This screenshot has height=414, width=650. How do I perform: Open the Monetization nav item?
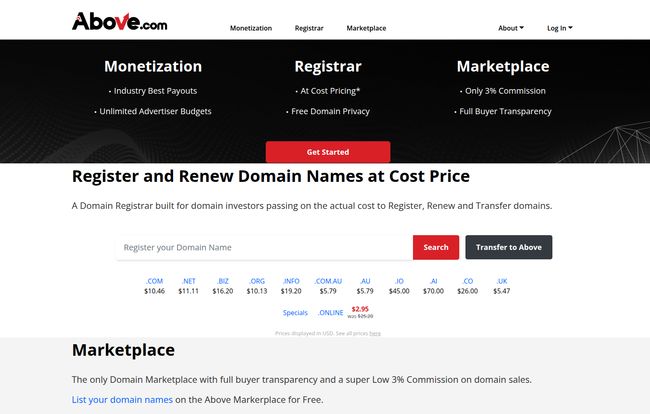click(251, 28)
